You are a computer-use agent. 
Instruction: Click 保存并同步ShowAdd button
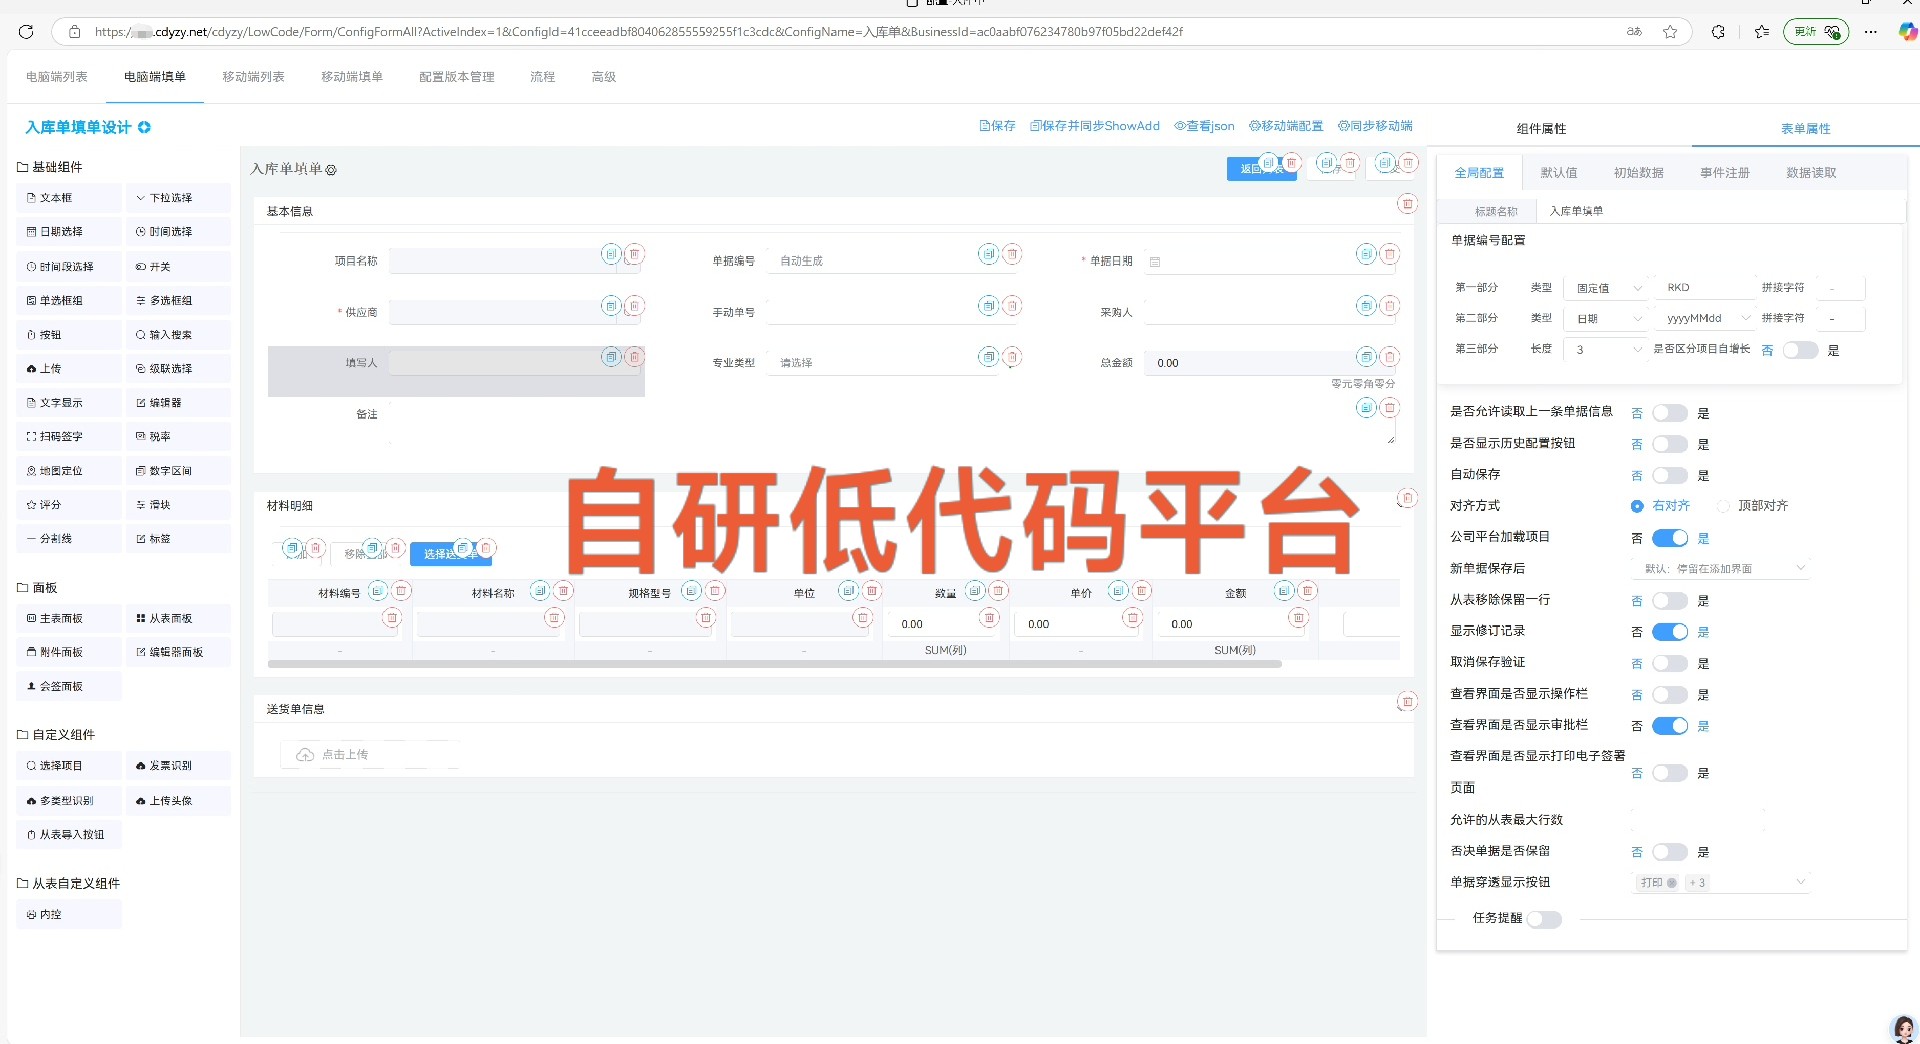coord(1095,126)
